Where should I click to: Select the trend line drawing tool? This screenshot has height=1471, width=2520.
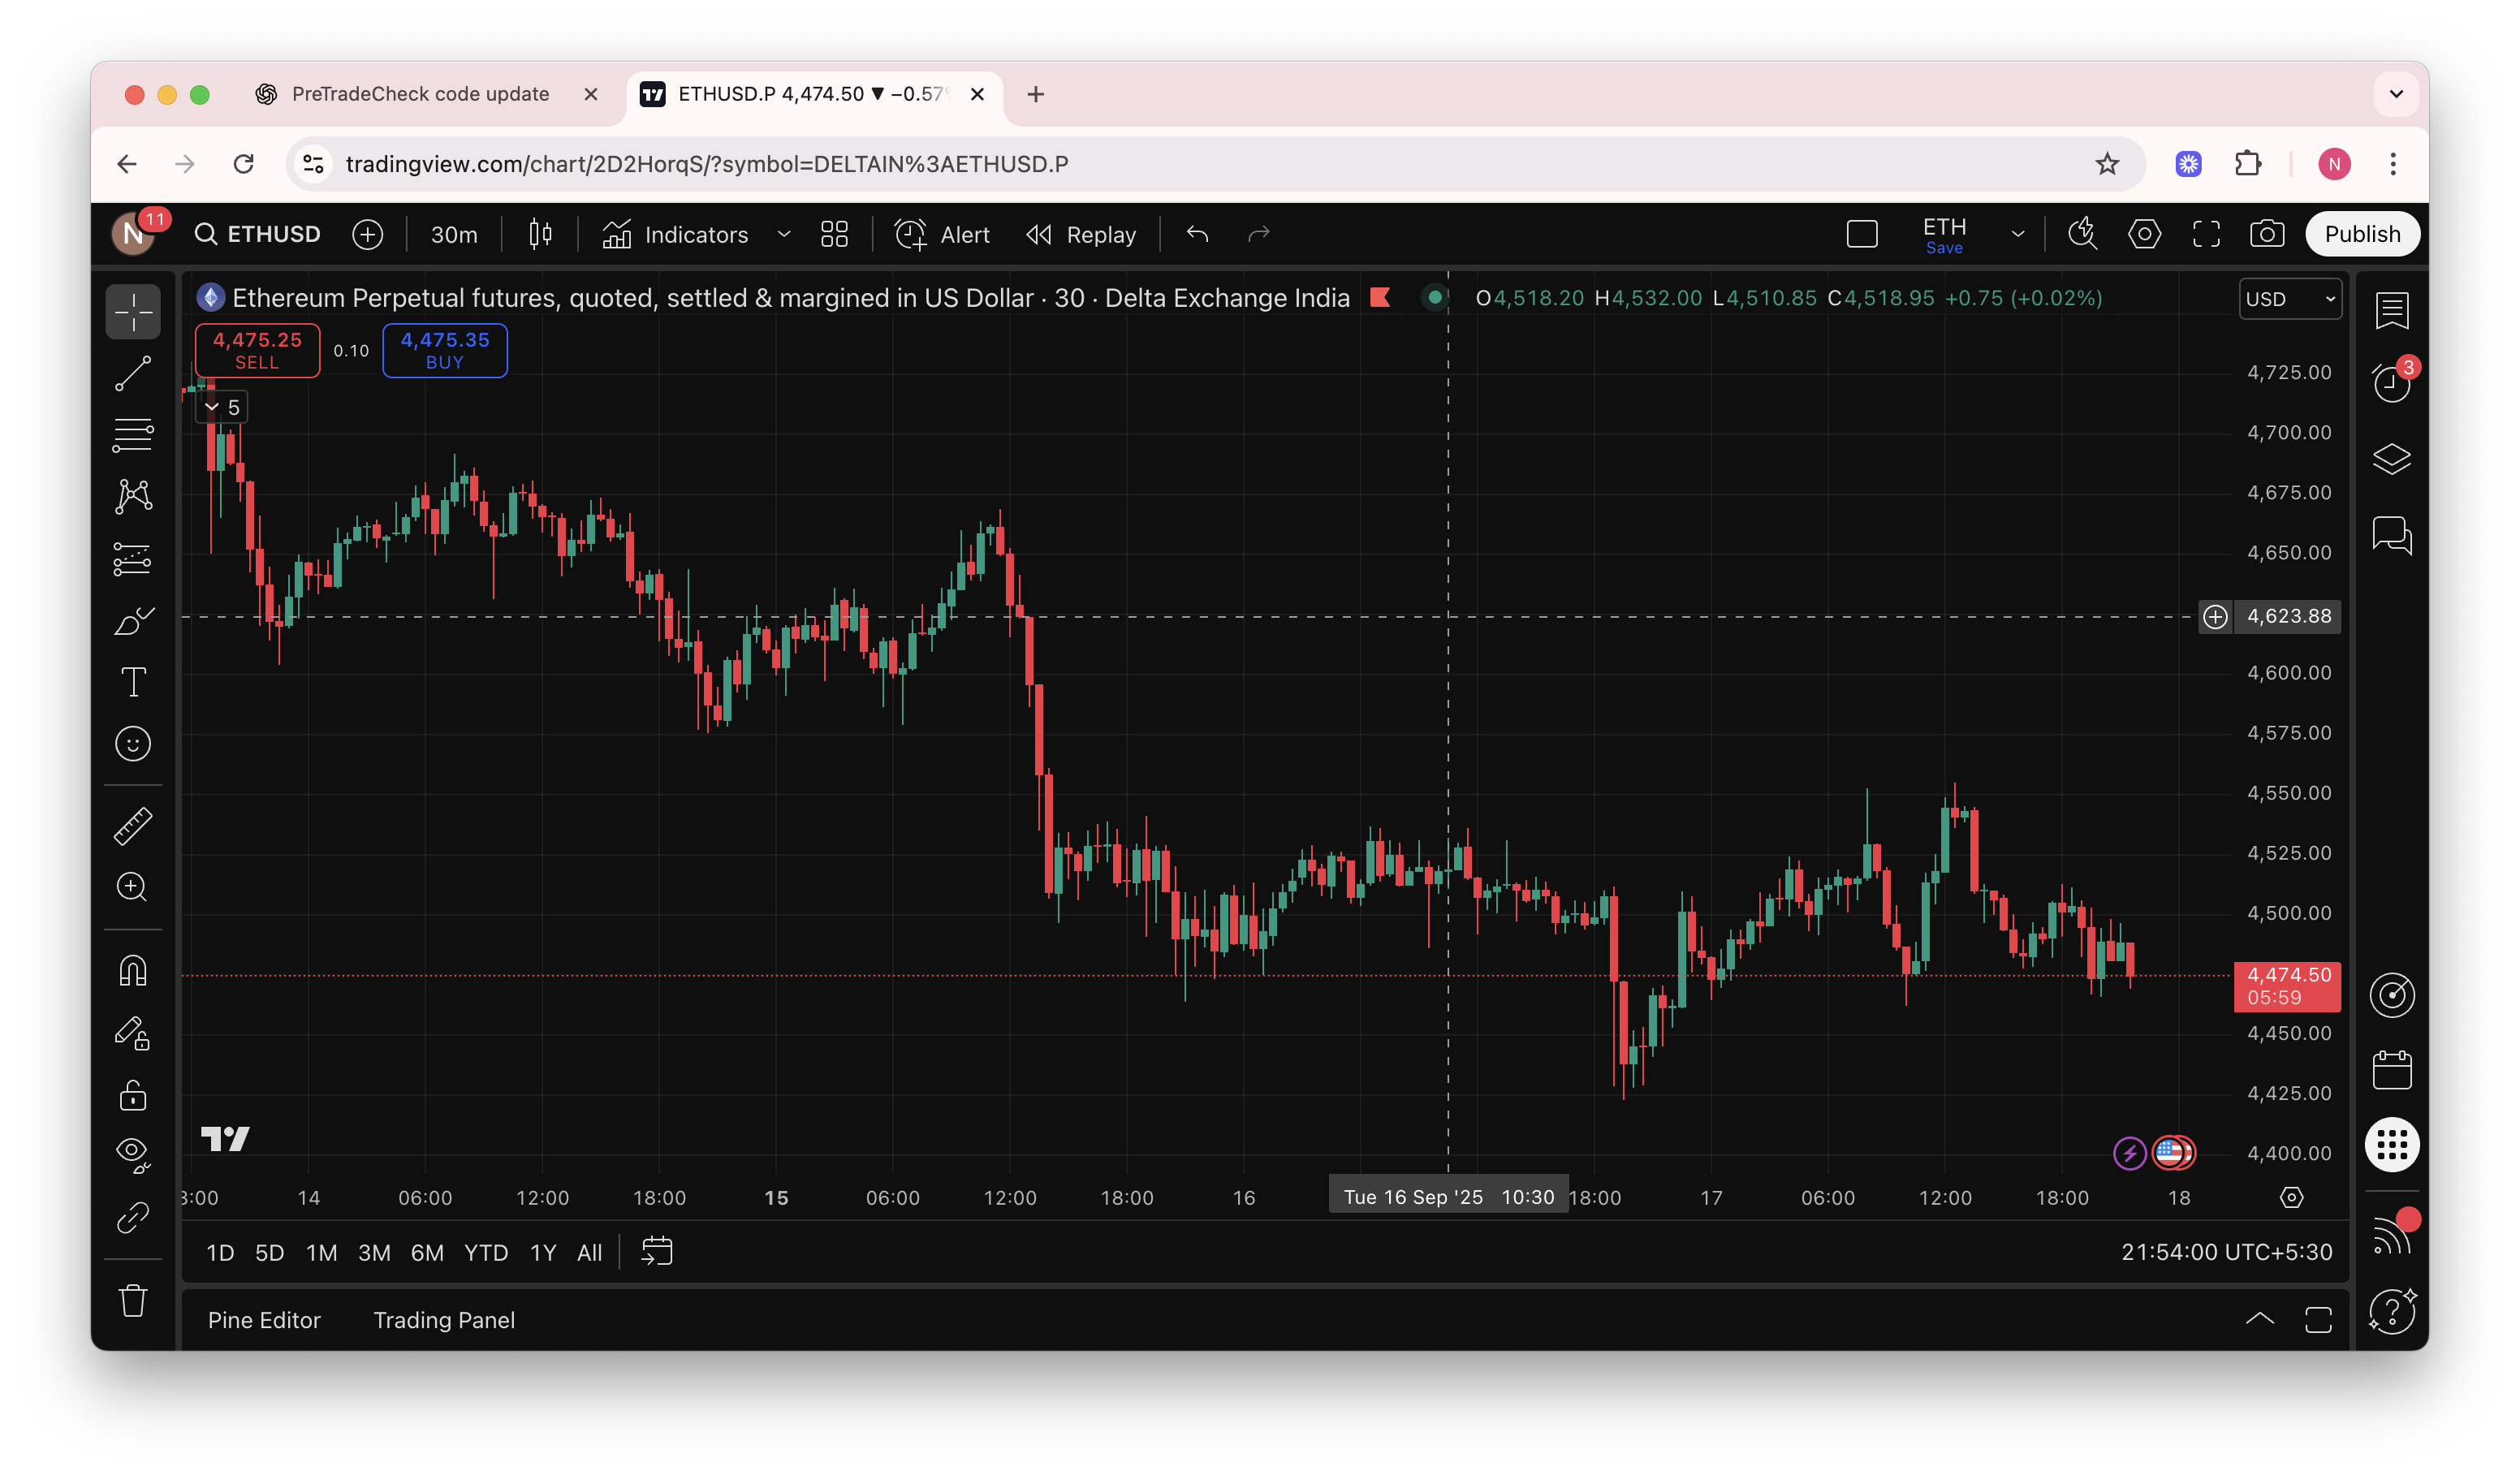[x=133, y=374]
